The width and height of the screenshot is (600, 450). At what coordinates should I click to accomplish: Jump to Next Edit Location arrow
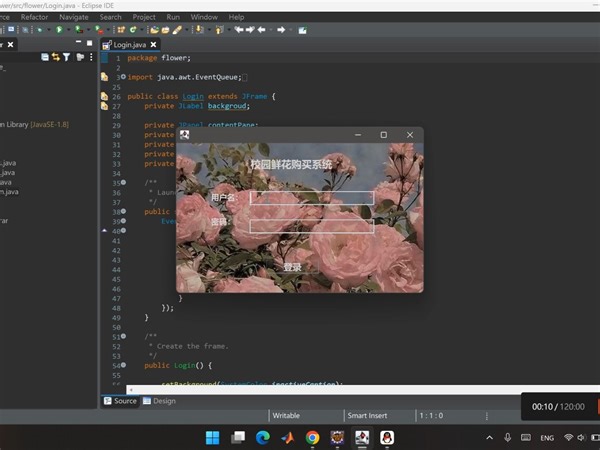[x=250, y=29]
